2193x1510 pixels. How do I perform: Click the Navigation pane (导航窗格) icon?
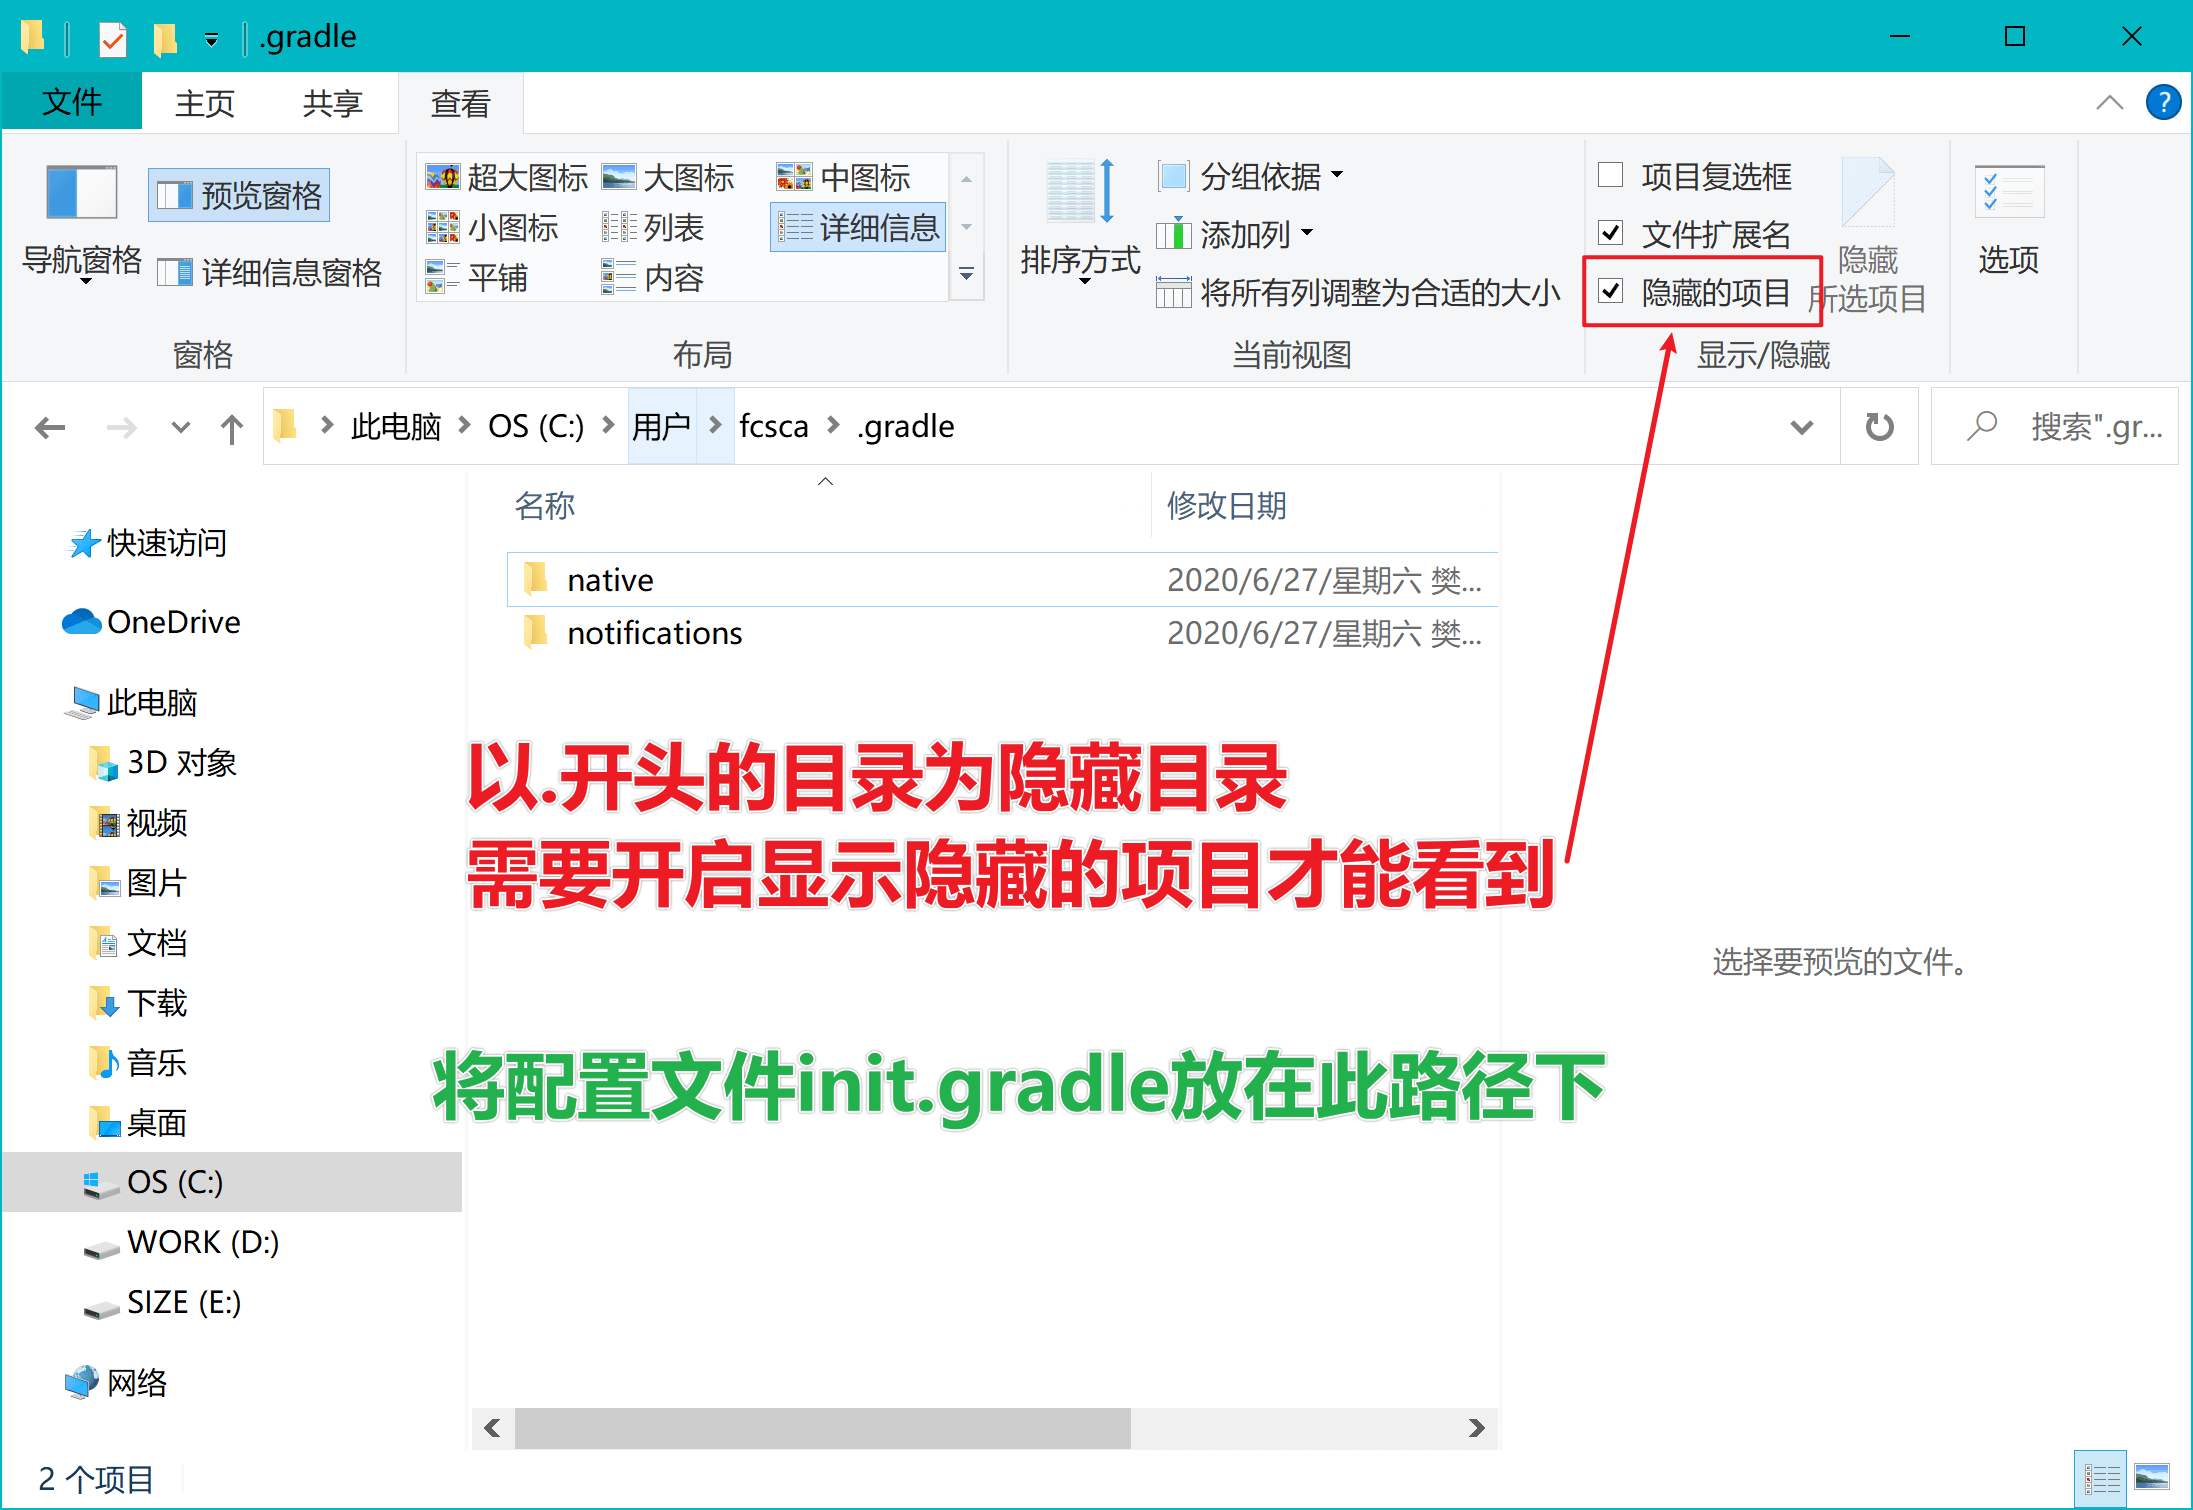(x=81, y=193)
